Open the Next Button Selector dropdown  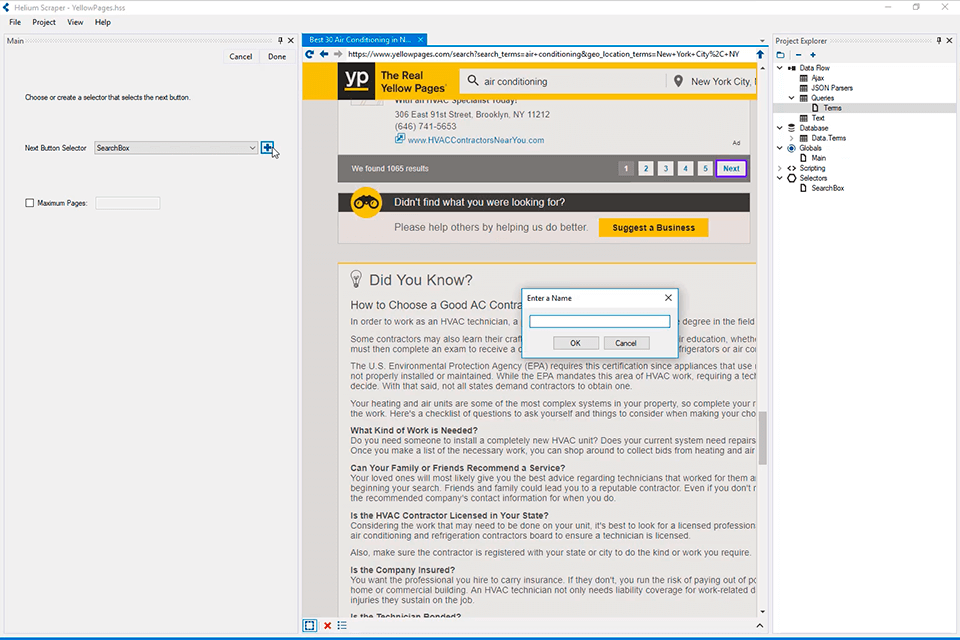click(252, 148)
